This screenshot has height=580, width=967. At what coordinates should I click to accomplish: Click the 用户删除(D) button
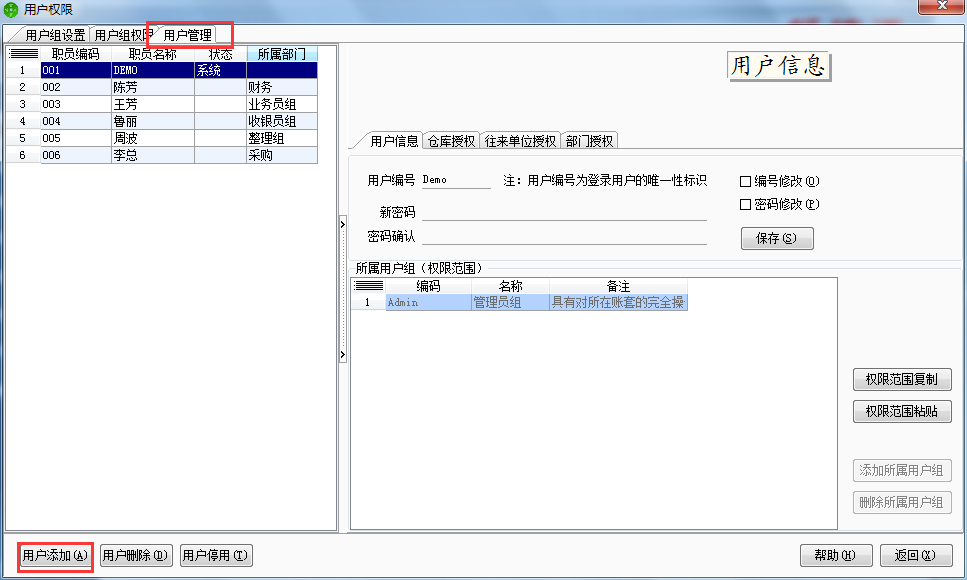(135, 555)
